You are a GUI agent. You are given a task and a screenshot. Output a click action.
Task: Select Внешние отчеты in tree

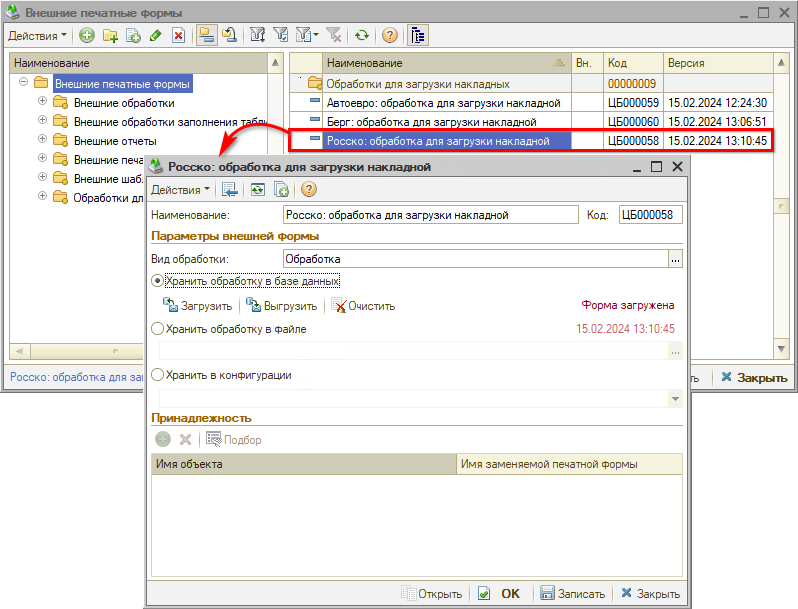tap(115, 141)
